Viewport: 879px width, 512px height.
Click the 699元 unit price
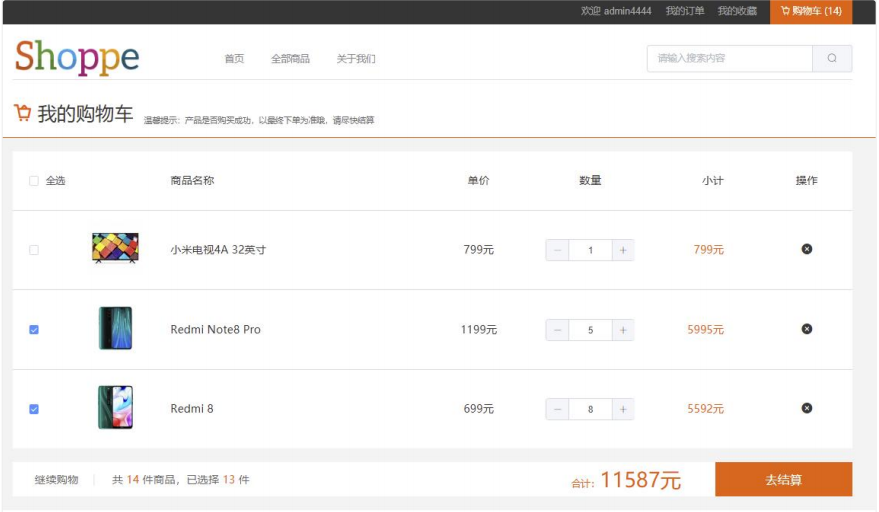click(x=479, y=409)
